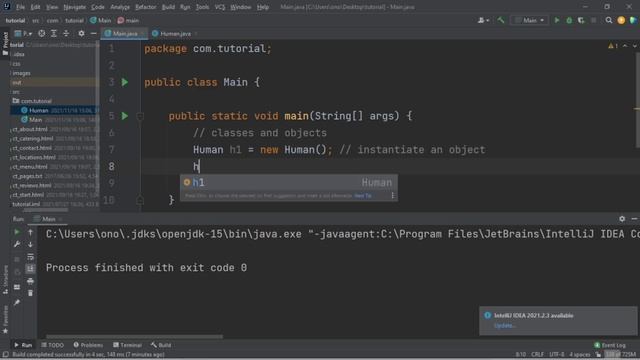Toggle the Structure tool window stripe button
This screenshot has height=360, width=640.
pos(5,280)
